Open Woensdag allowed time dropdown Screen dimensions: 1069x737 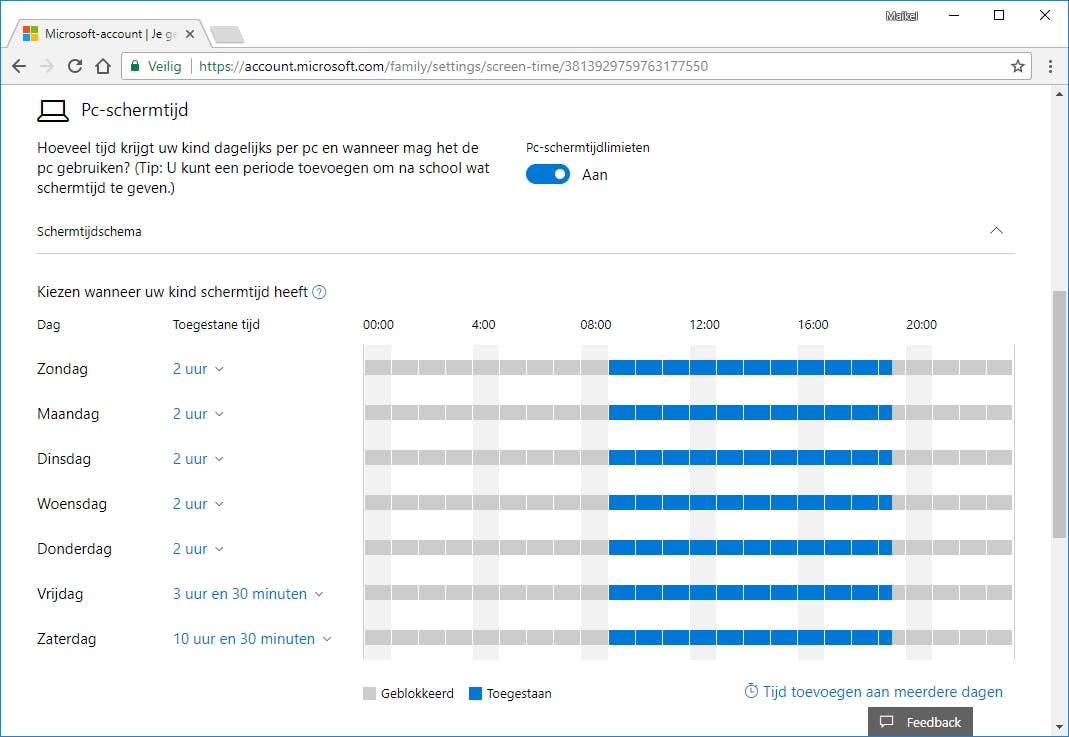coord(198,504)
